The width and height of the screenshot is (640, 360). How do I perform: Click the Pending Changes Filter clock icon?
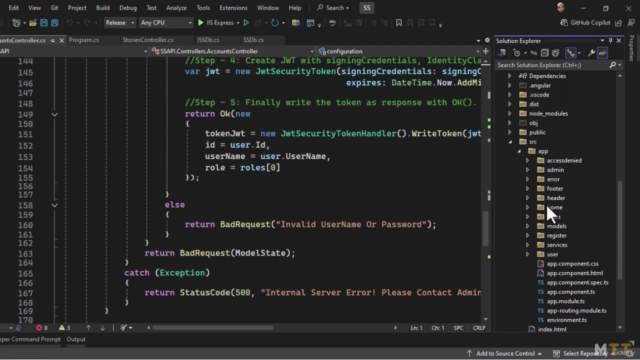[517, 53]
